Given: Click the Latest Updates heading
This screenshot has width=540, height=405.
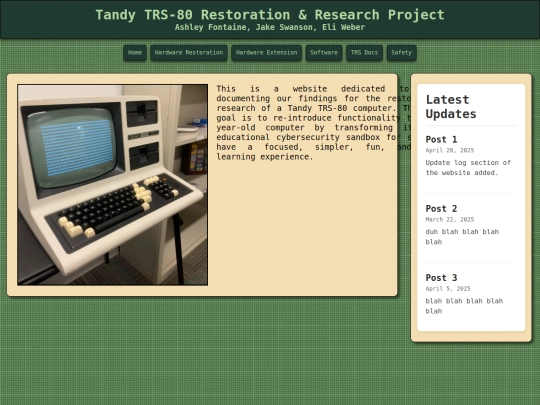Looking at the screenshot, I should pyautogui.click(x=451, y=107).
